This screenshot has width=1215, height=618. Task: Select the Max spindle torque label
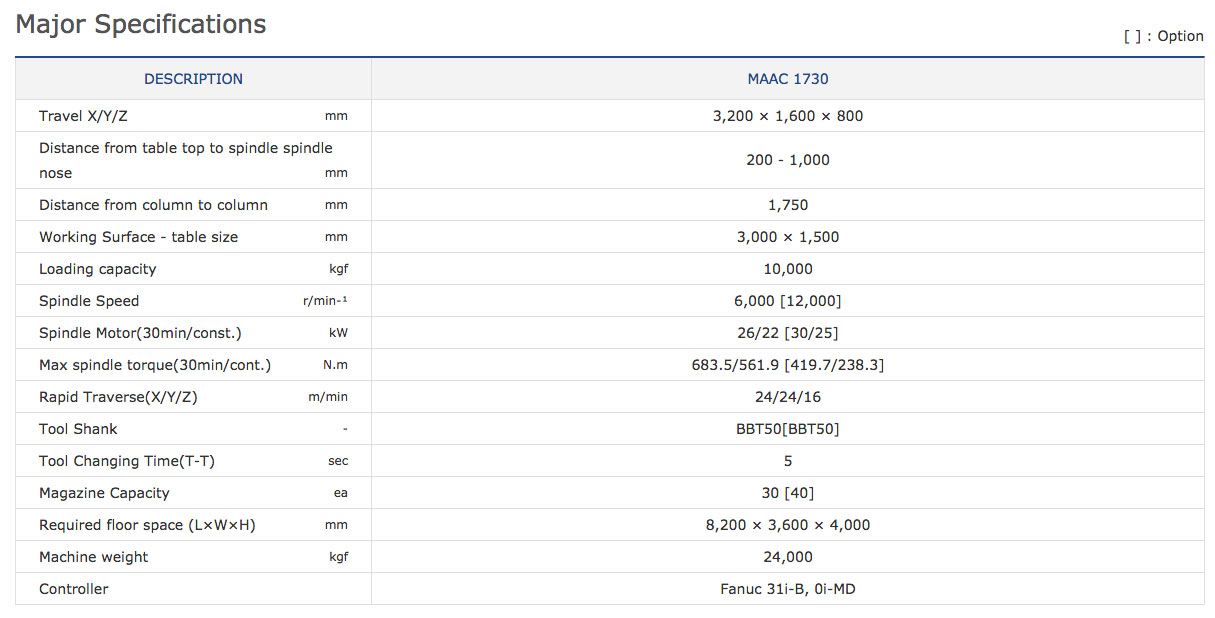pyautogui.click(x=155, y=365)
